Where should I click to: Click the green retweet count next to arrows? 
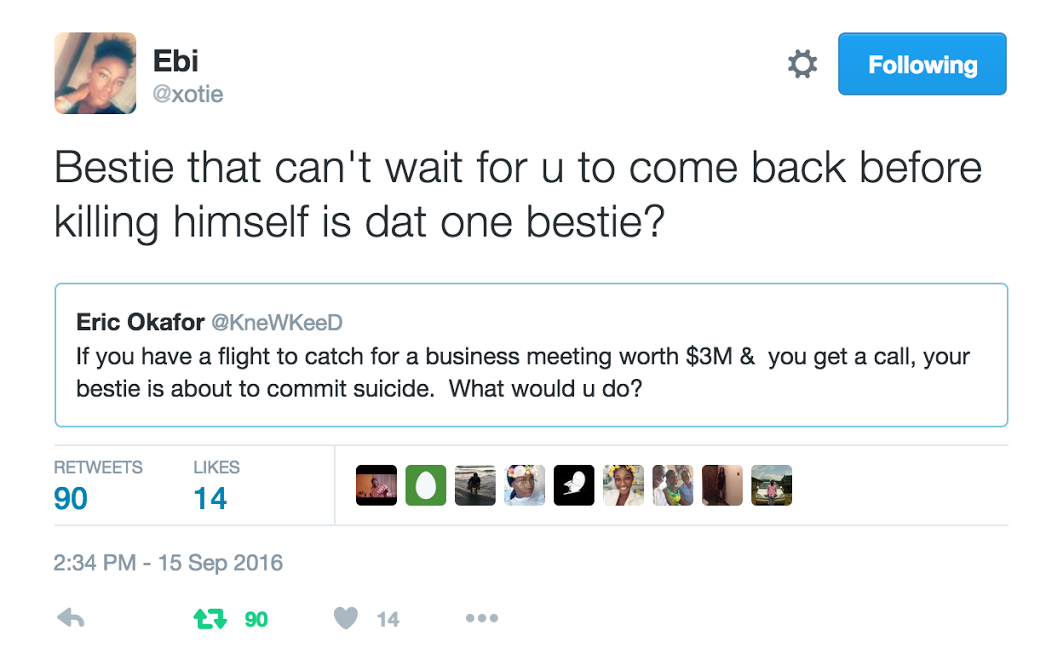(256, 619)
